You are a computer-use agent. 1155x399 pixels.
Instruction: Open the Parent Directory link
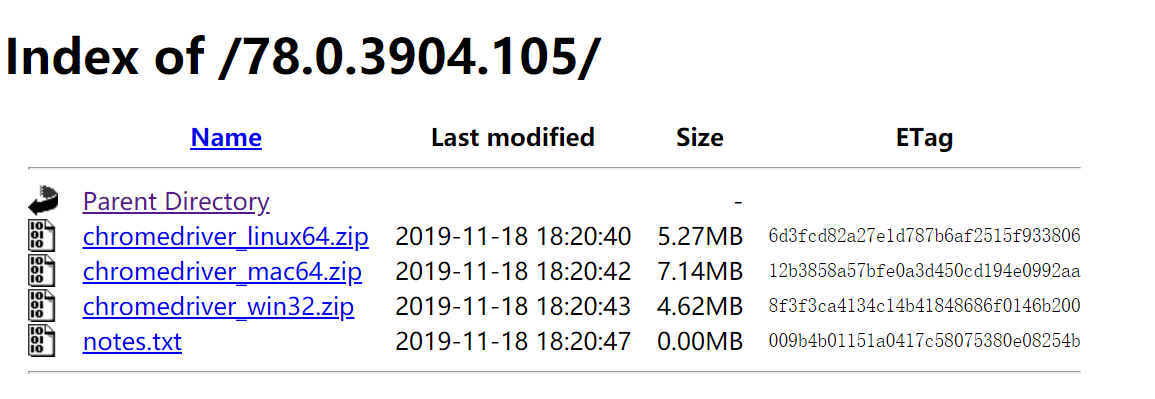[176, 201]
